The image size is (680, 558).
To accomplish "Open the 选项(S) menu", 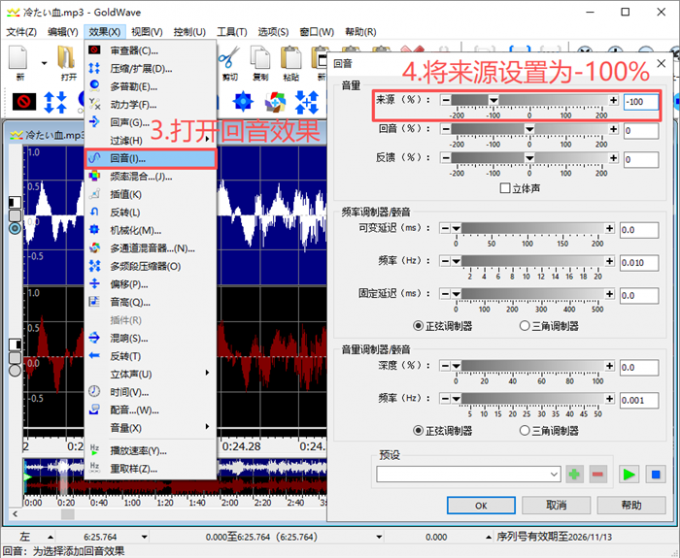I will (273, 32).
